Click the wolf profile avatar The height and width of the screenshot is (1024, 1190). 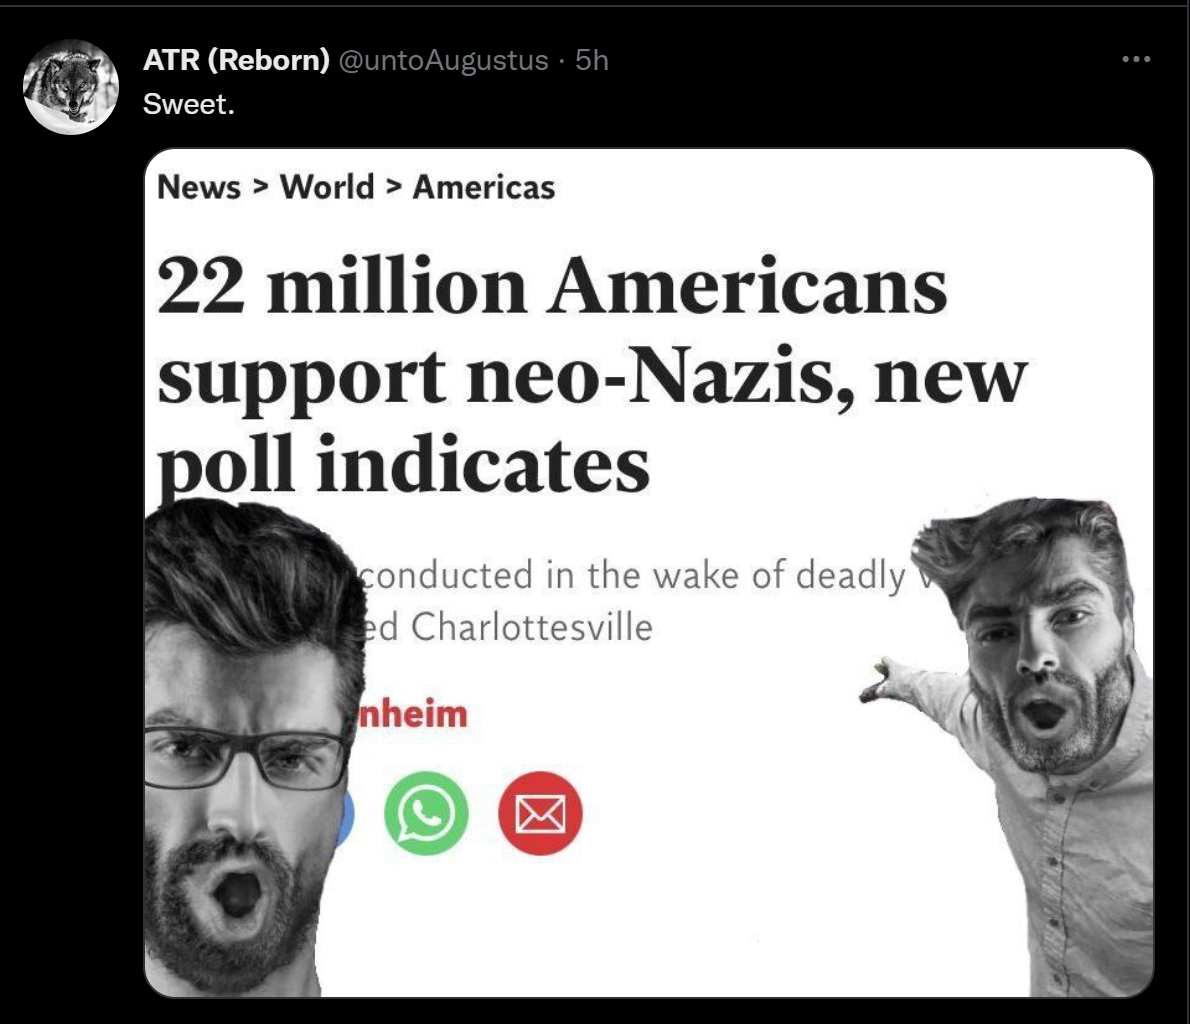pyautogui.click(x=71, y=87)
